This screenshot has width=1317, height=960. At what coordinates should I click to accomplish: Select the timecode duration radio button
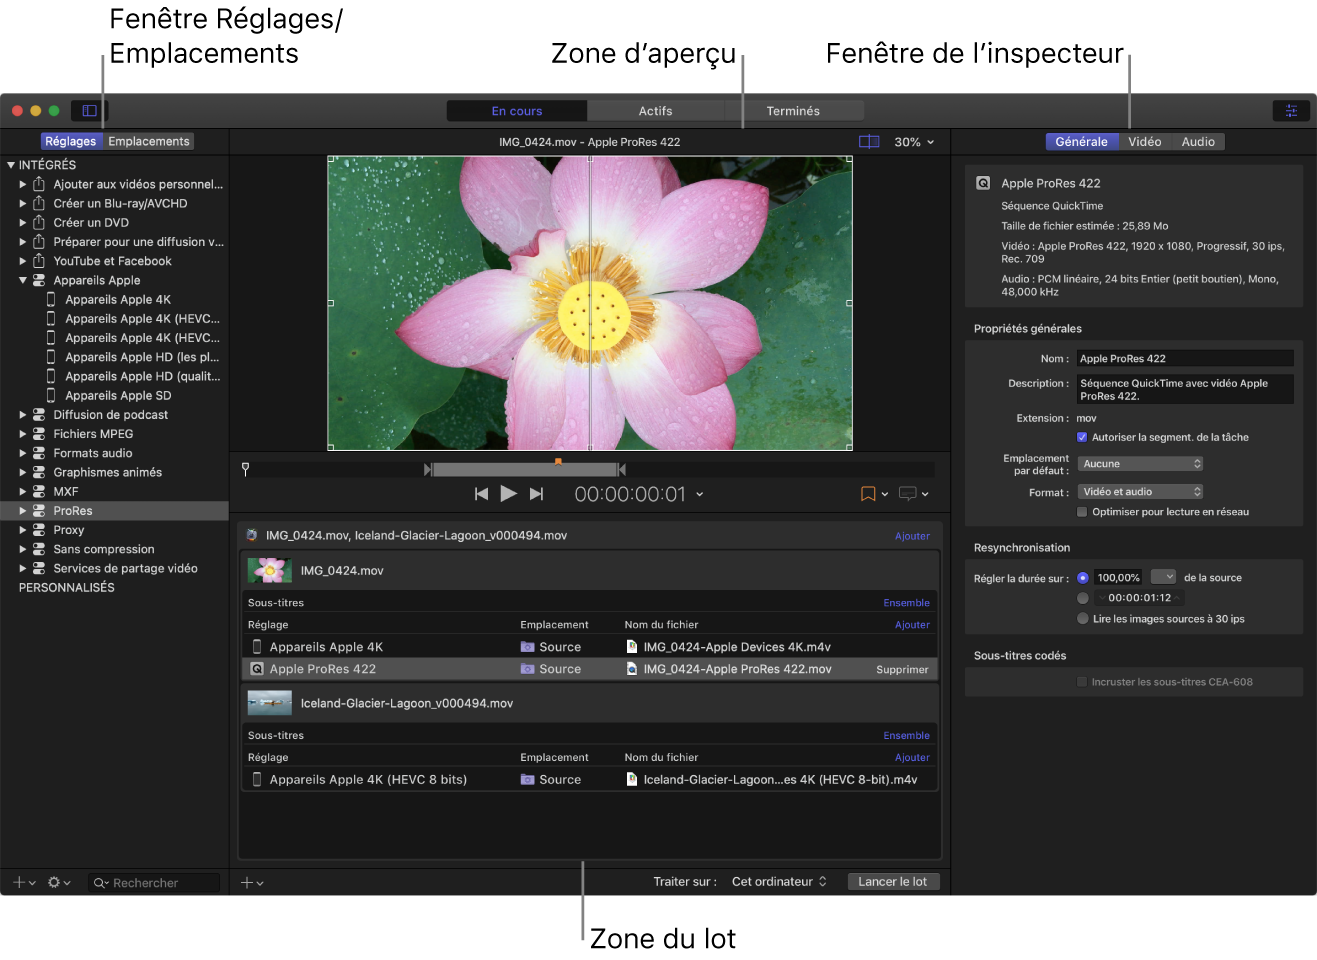[x=1083, y=598]
